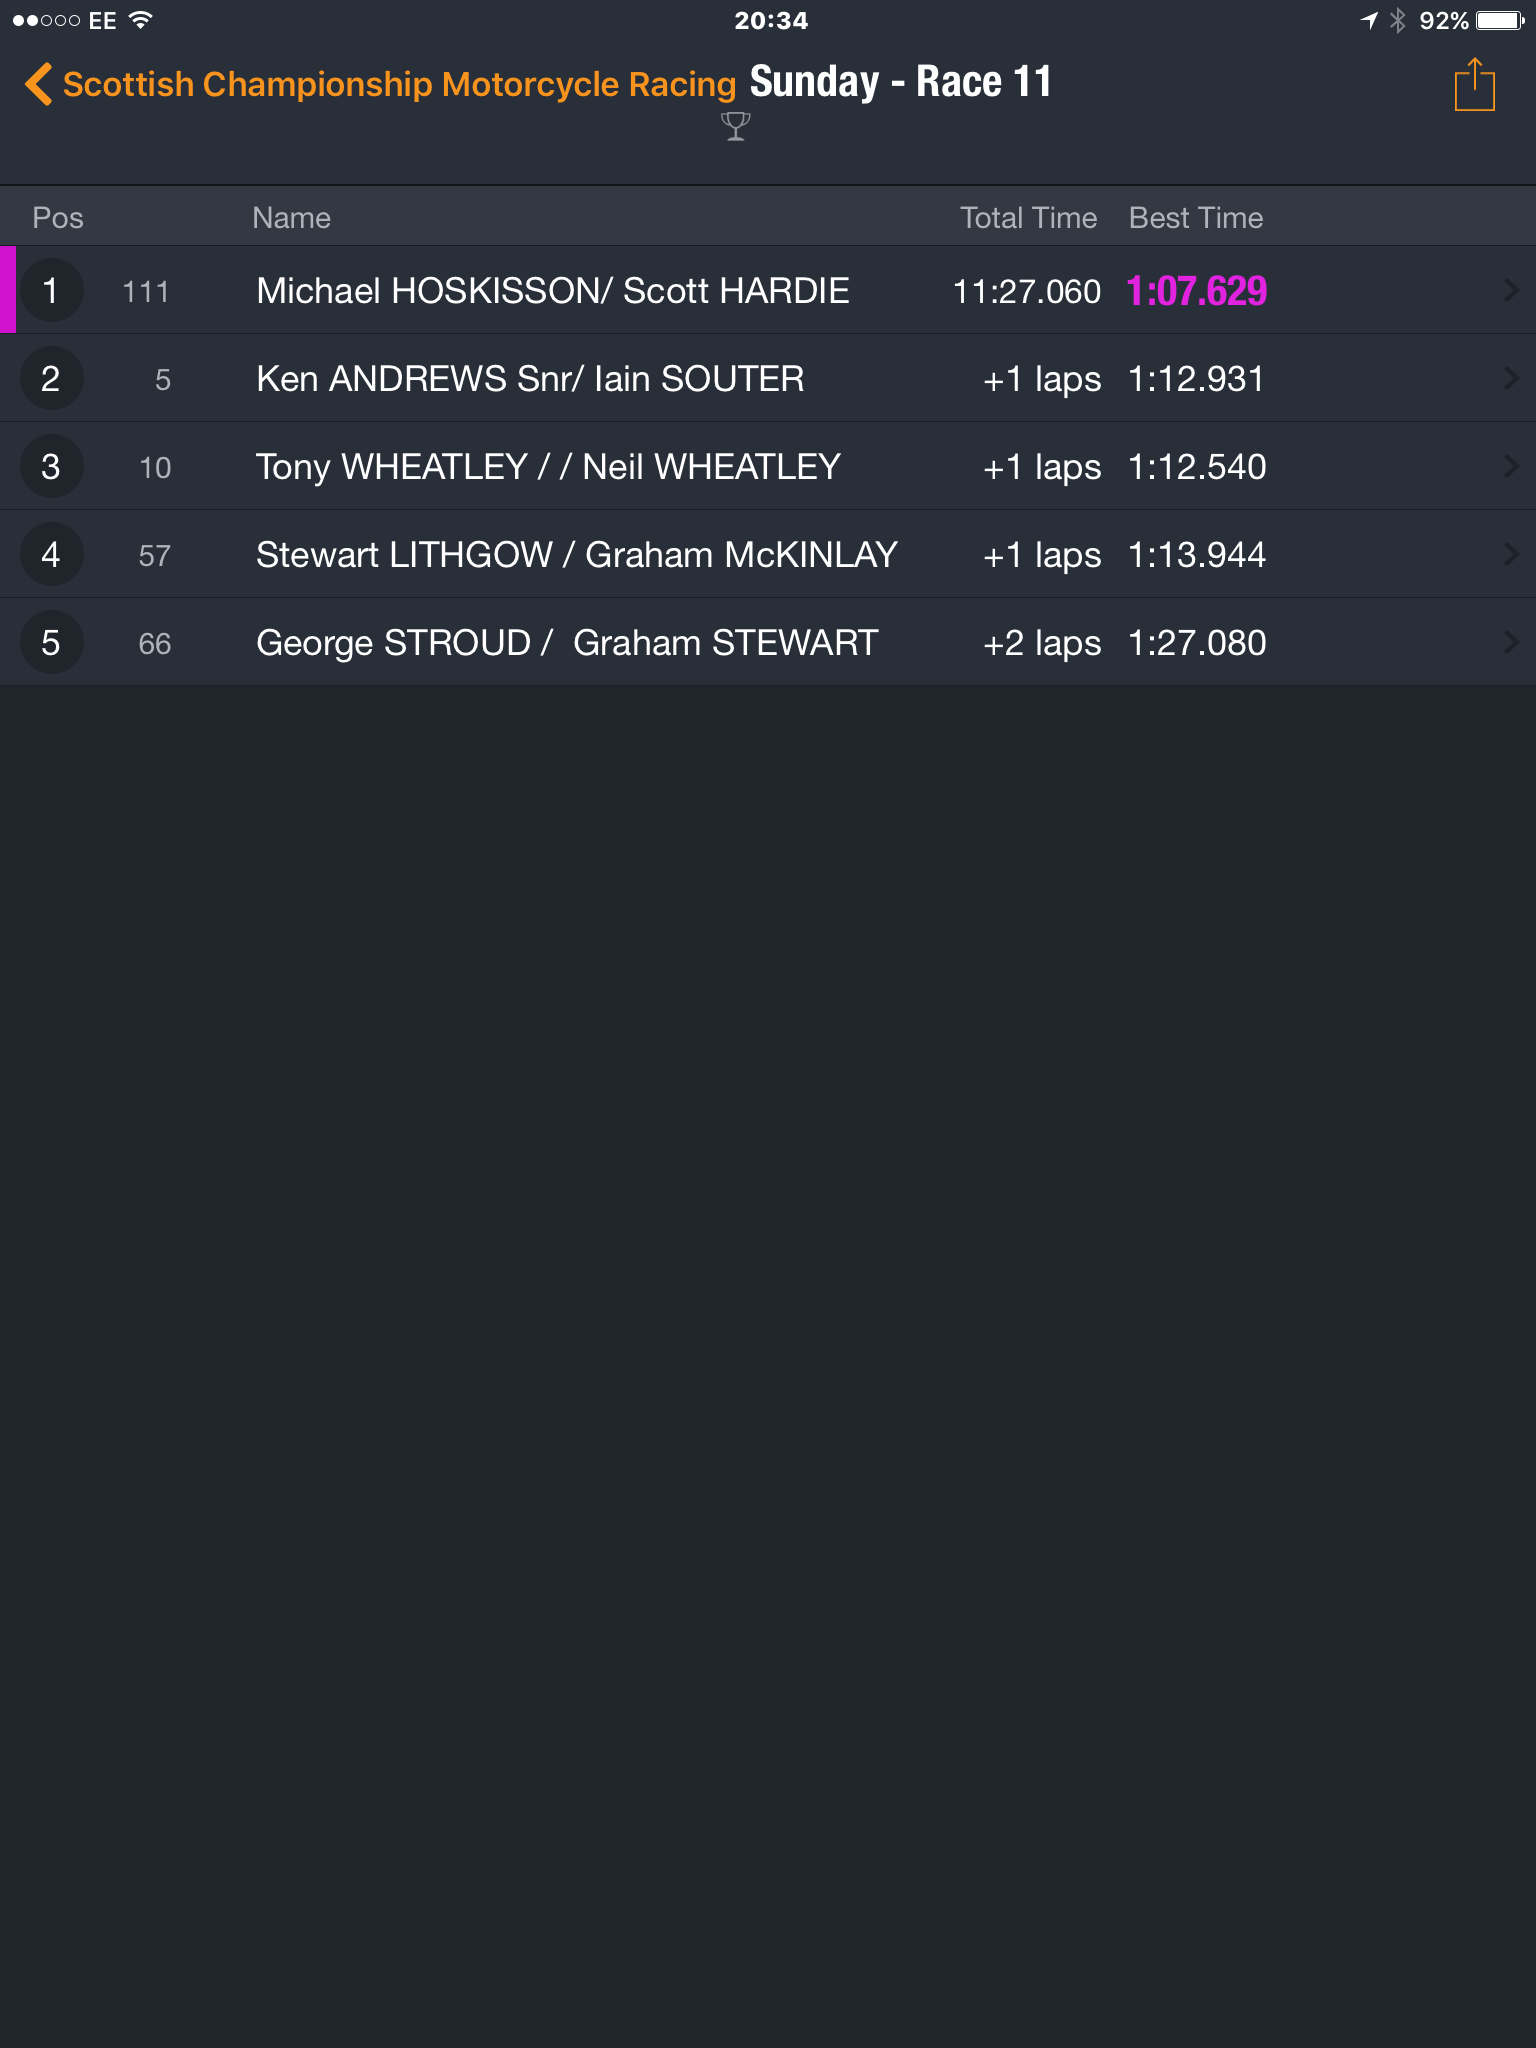Tap the position 1 circle badge
Viewport: 1536px width, 2048px height.
tap(51, 291)
